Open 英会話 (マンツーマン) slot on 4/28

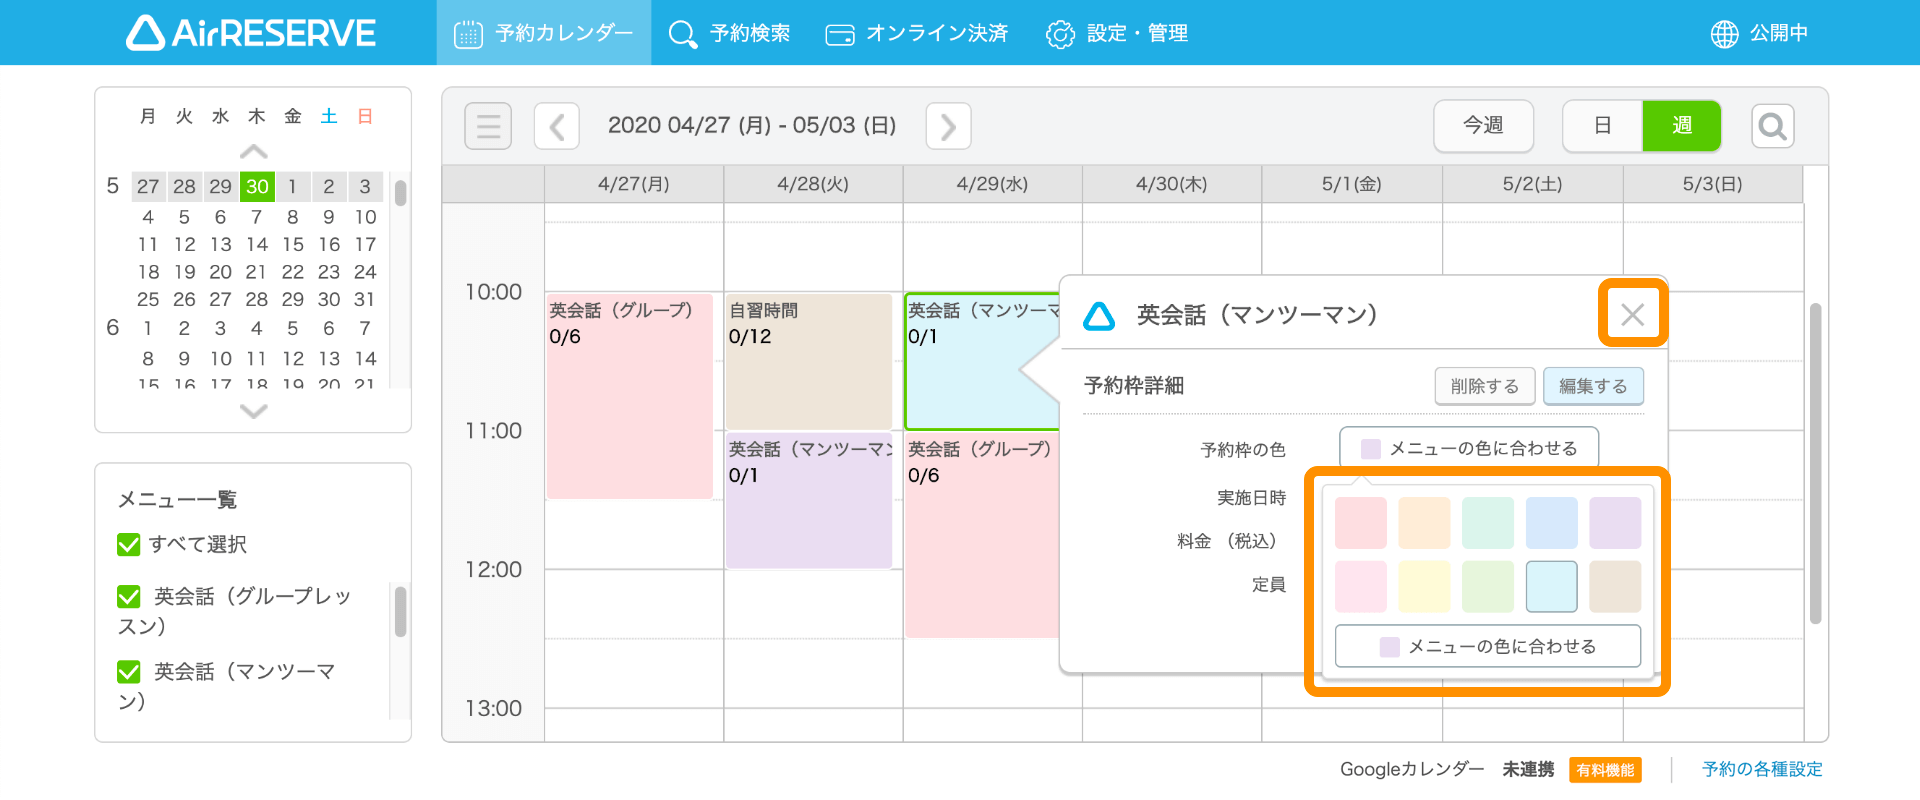click(x=809, y=500)
